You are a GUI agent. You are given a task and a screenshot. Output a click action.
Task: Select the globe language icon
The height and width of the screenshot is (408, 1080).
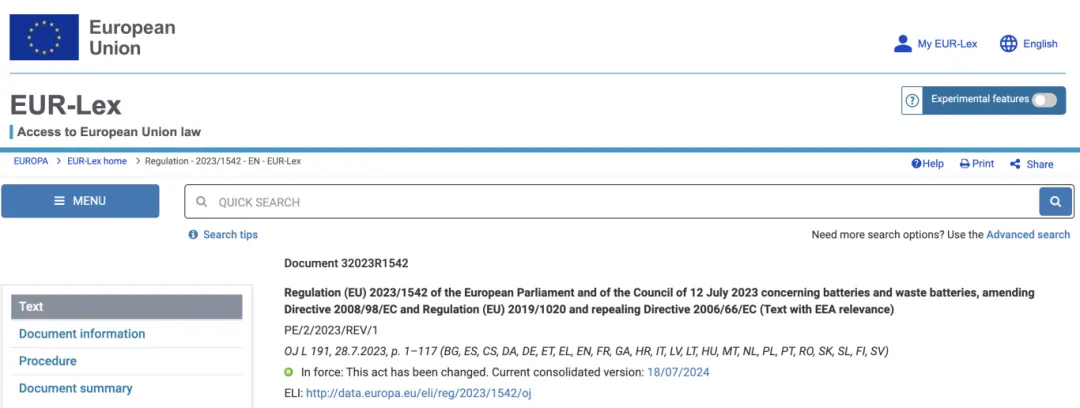tap(1008, 44)
